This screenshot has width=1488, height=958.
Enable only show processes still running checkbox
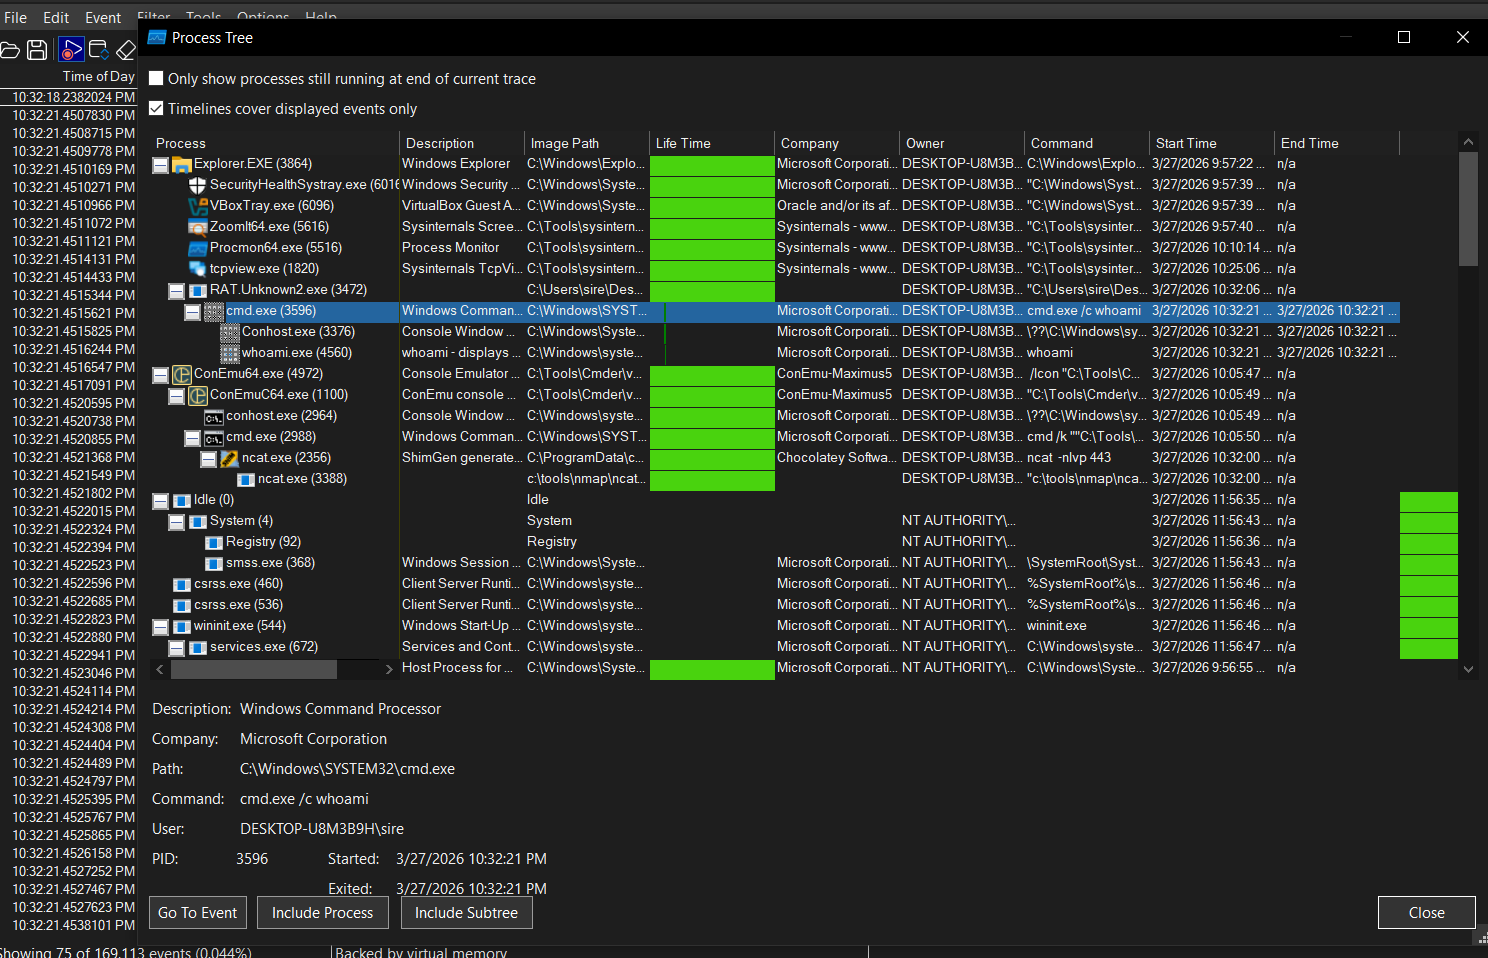pos(156,79)
